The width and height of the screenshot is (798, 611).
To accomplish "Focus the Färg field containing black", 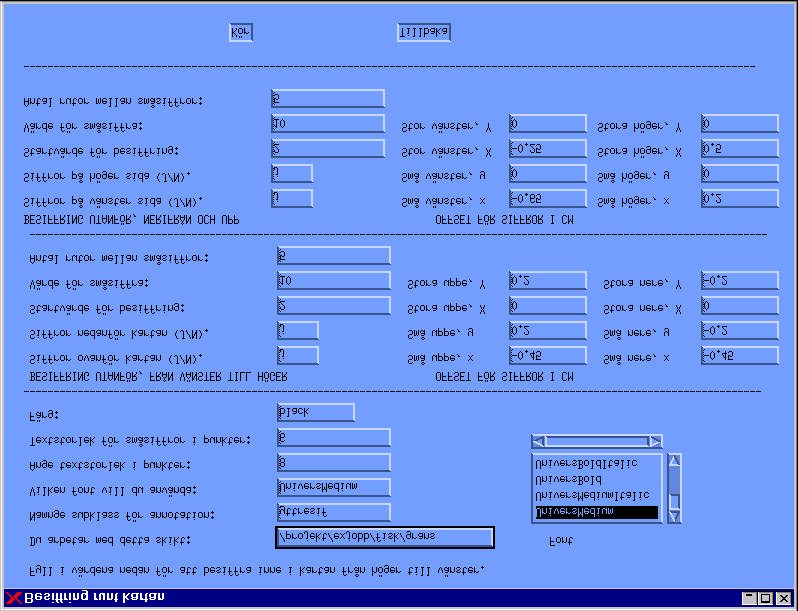I will (x=316, y=413).
